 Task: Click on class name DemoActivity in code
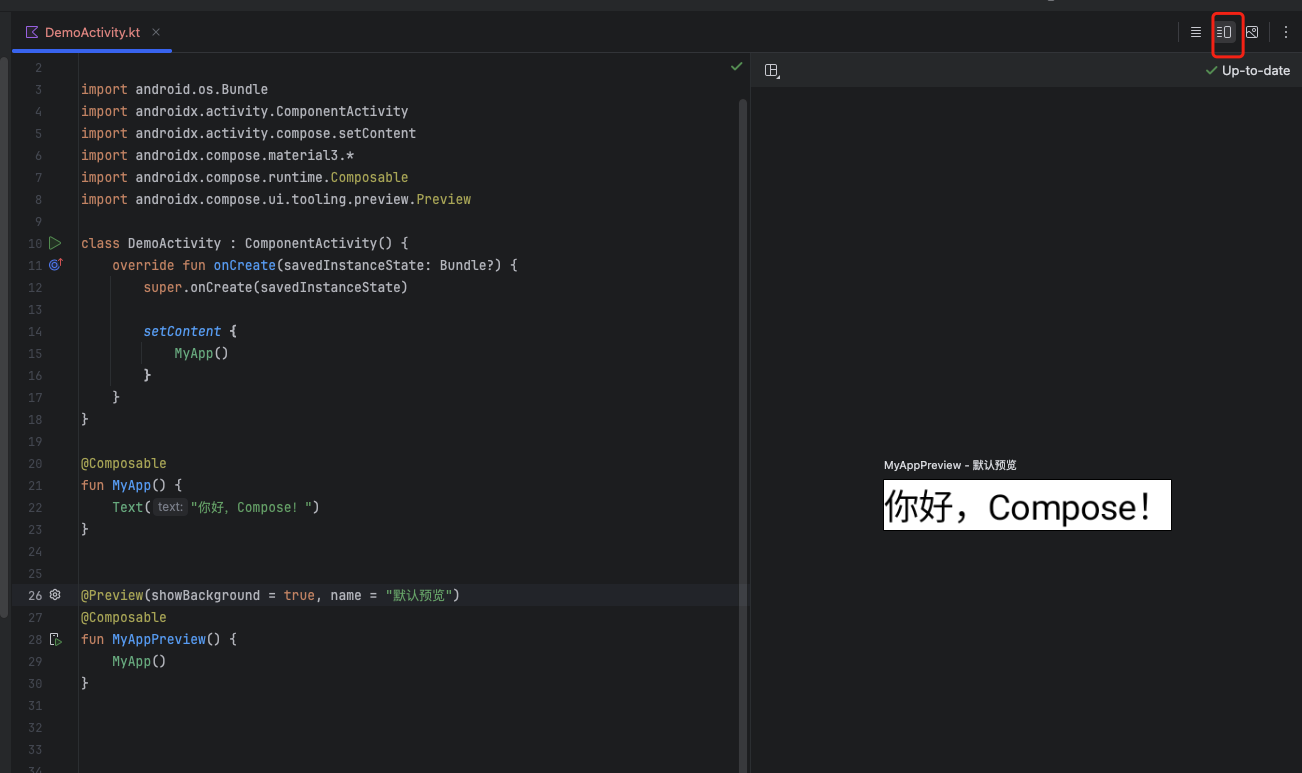click(x=174, y=243)
